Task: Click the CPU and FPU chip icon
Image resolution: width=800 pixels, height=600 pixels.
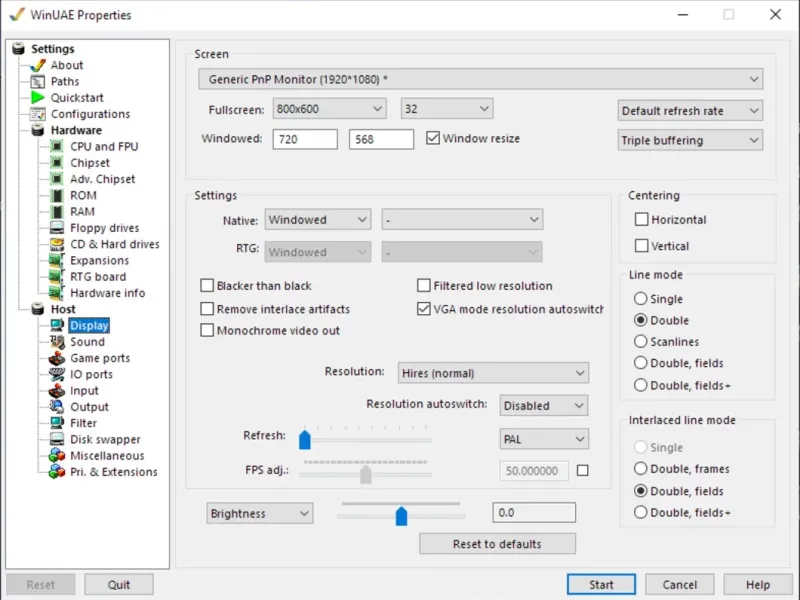Action: pyautogui.click(x=57, y=146)
